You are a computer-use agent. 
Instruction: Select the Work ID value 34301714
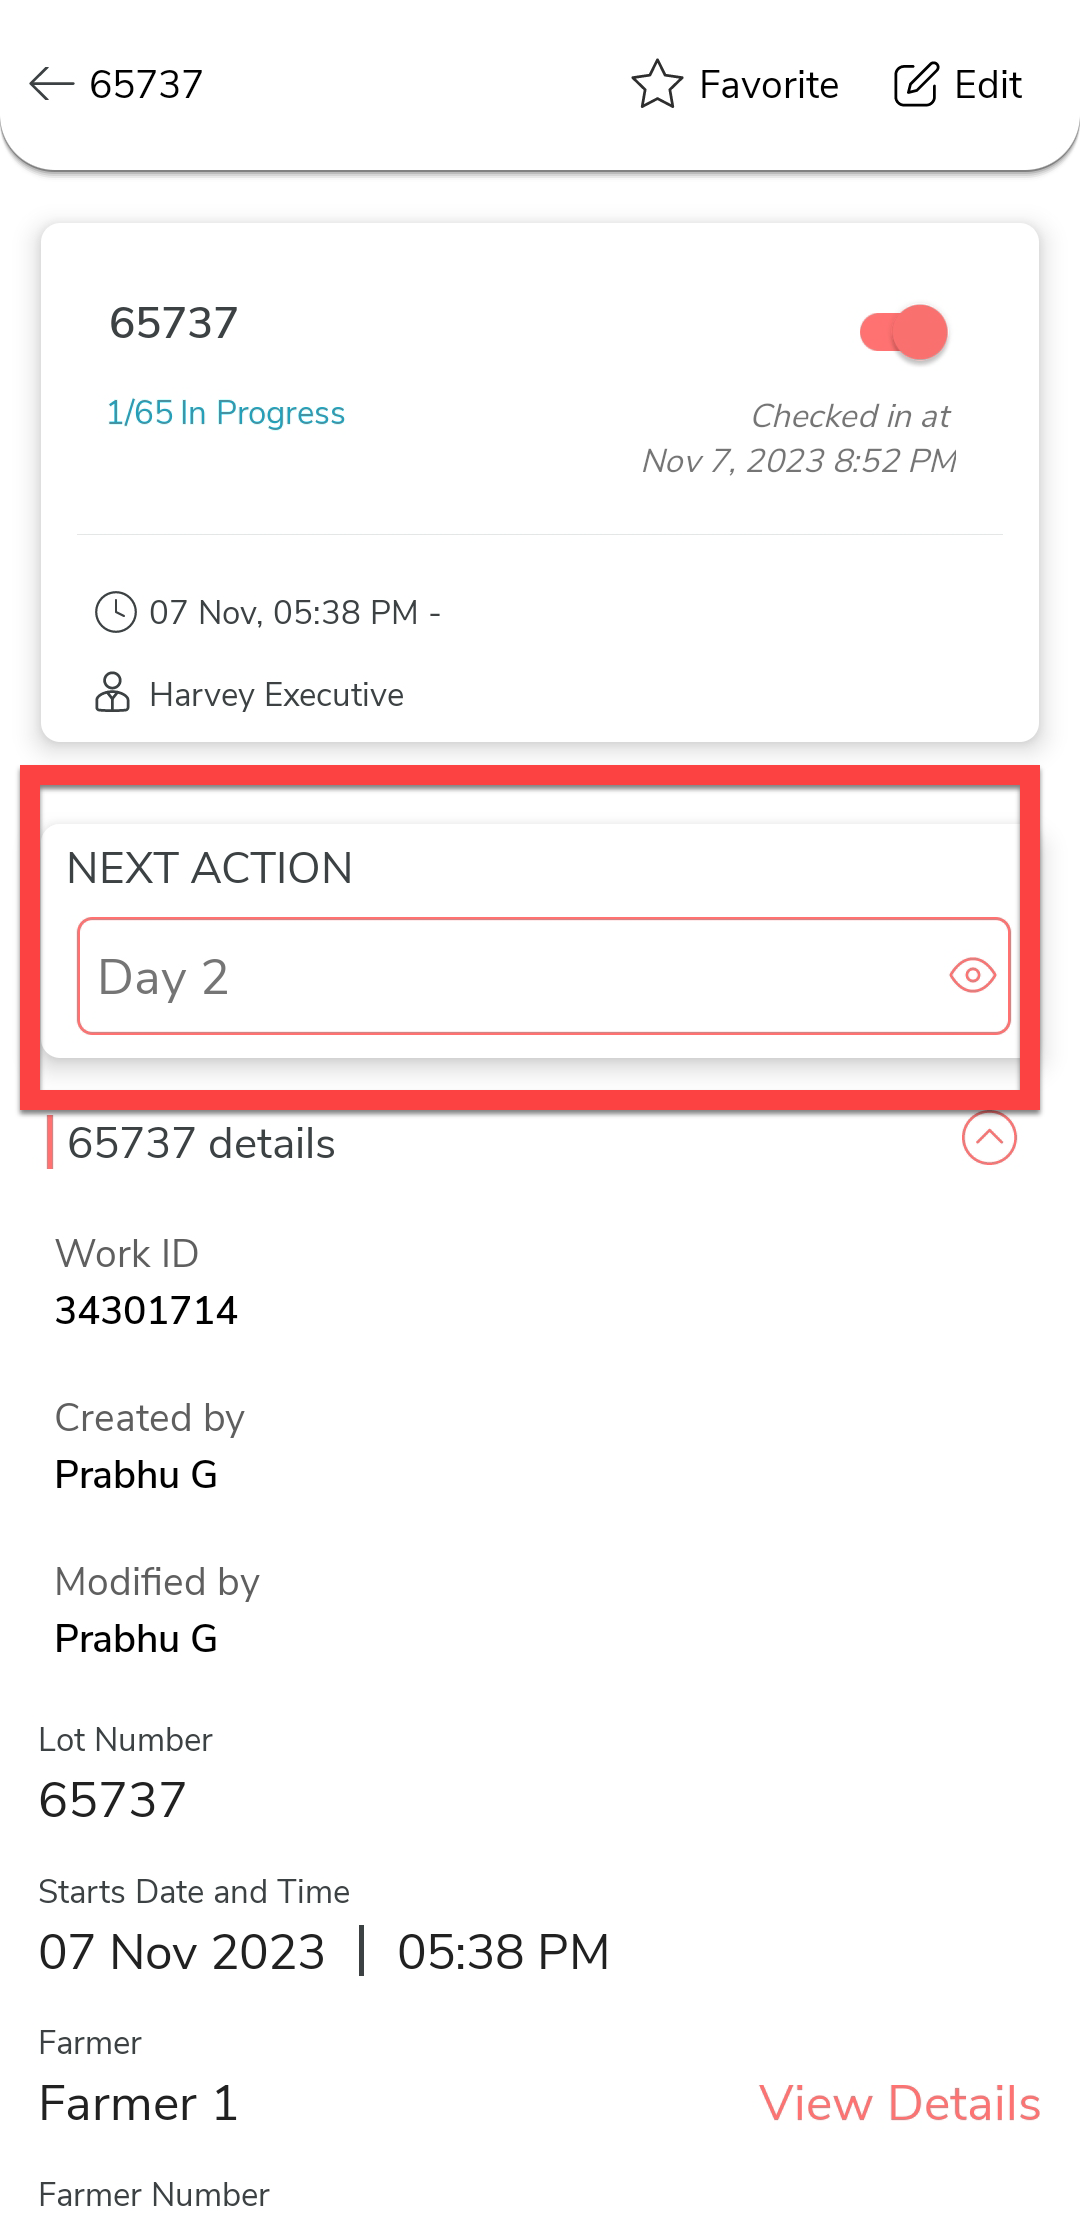pyautogui.click(x=146, y=1310)
